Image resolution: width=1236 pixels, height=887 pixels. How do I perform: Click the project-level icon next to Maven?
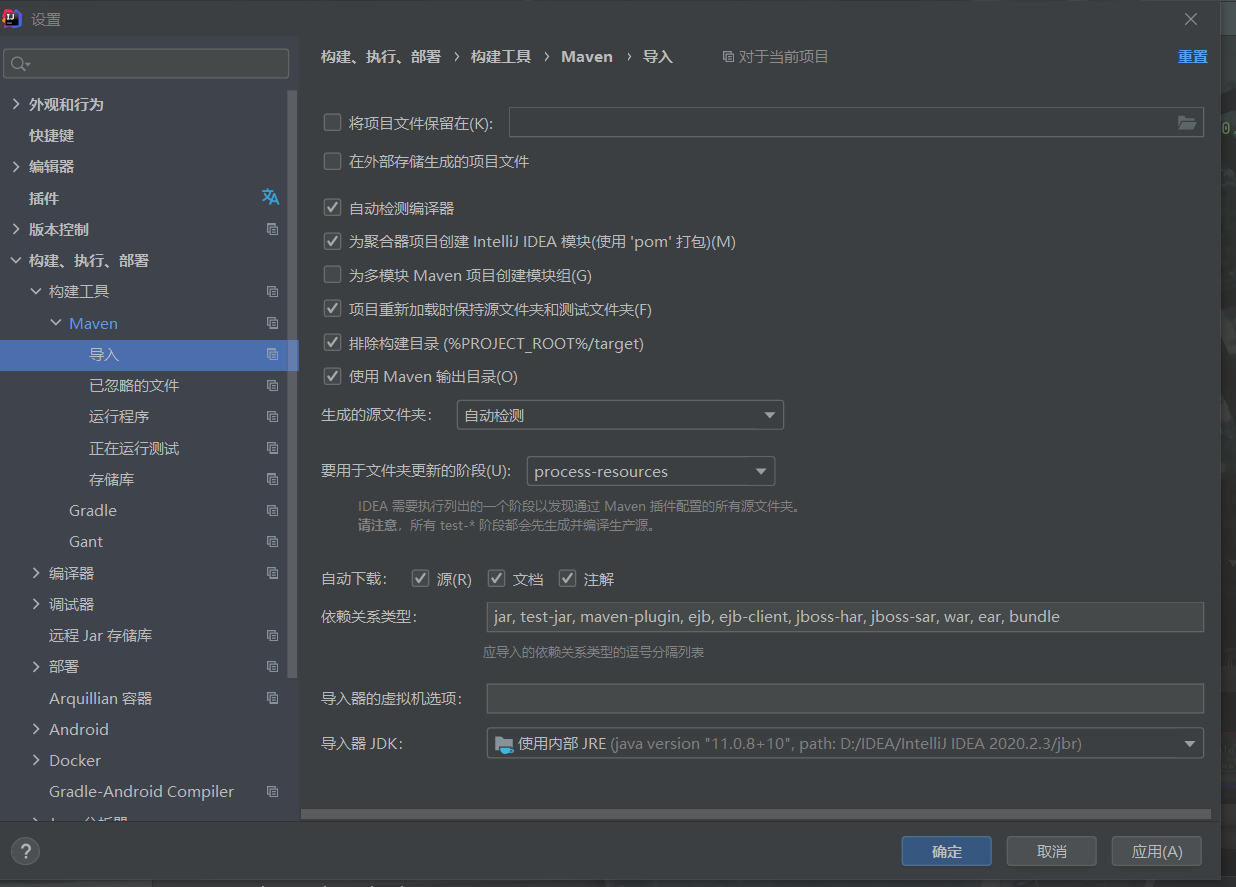coord(272,323)
